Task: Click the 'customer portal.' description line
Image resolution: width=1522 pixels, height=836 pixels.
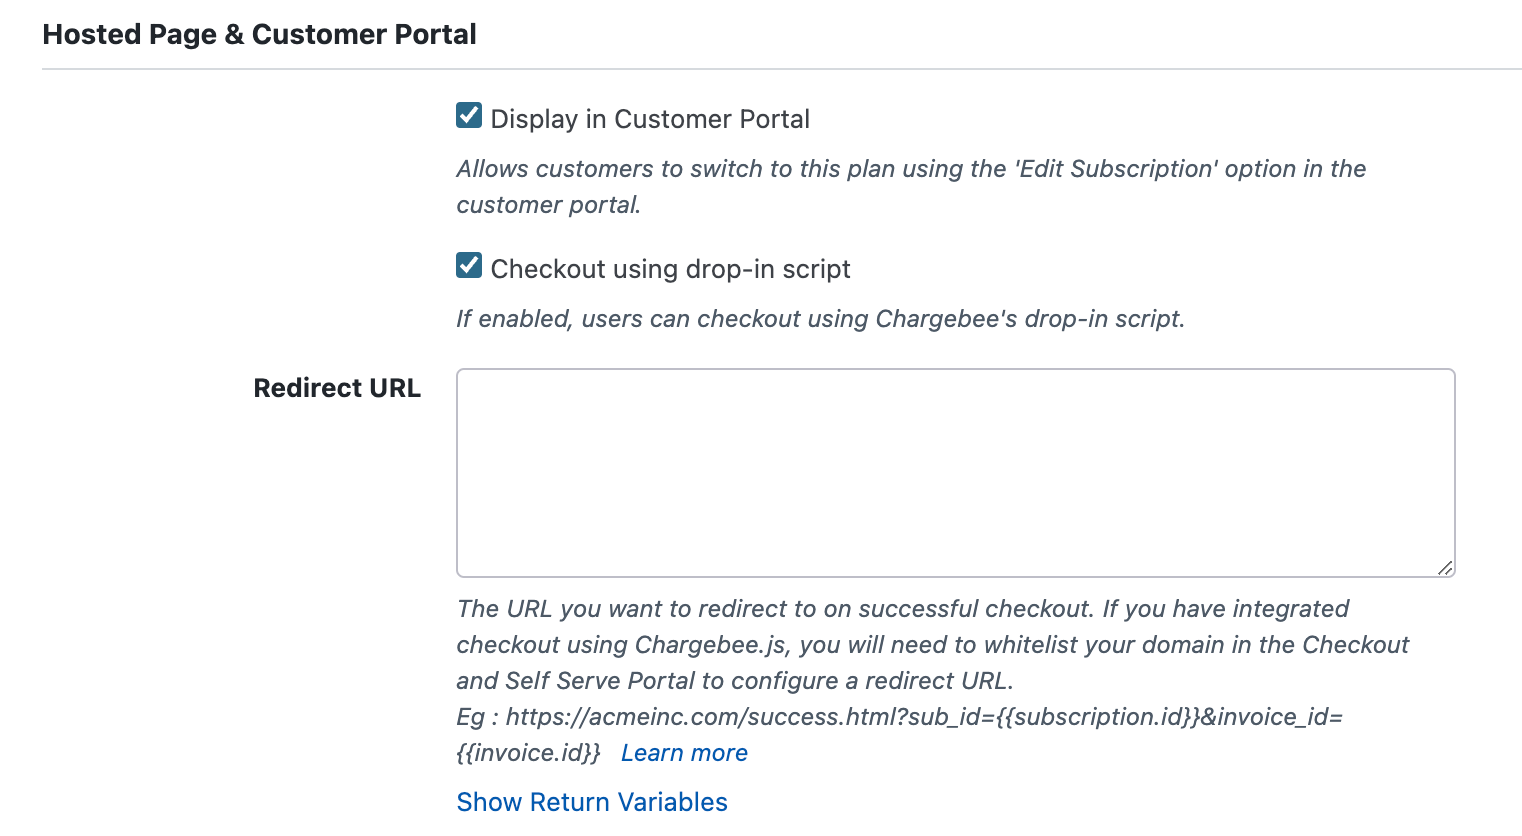Action: [548, 205]
